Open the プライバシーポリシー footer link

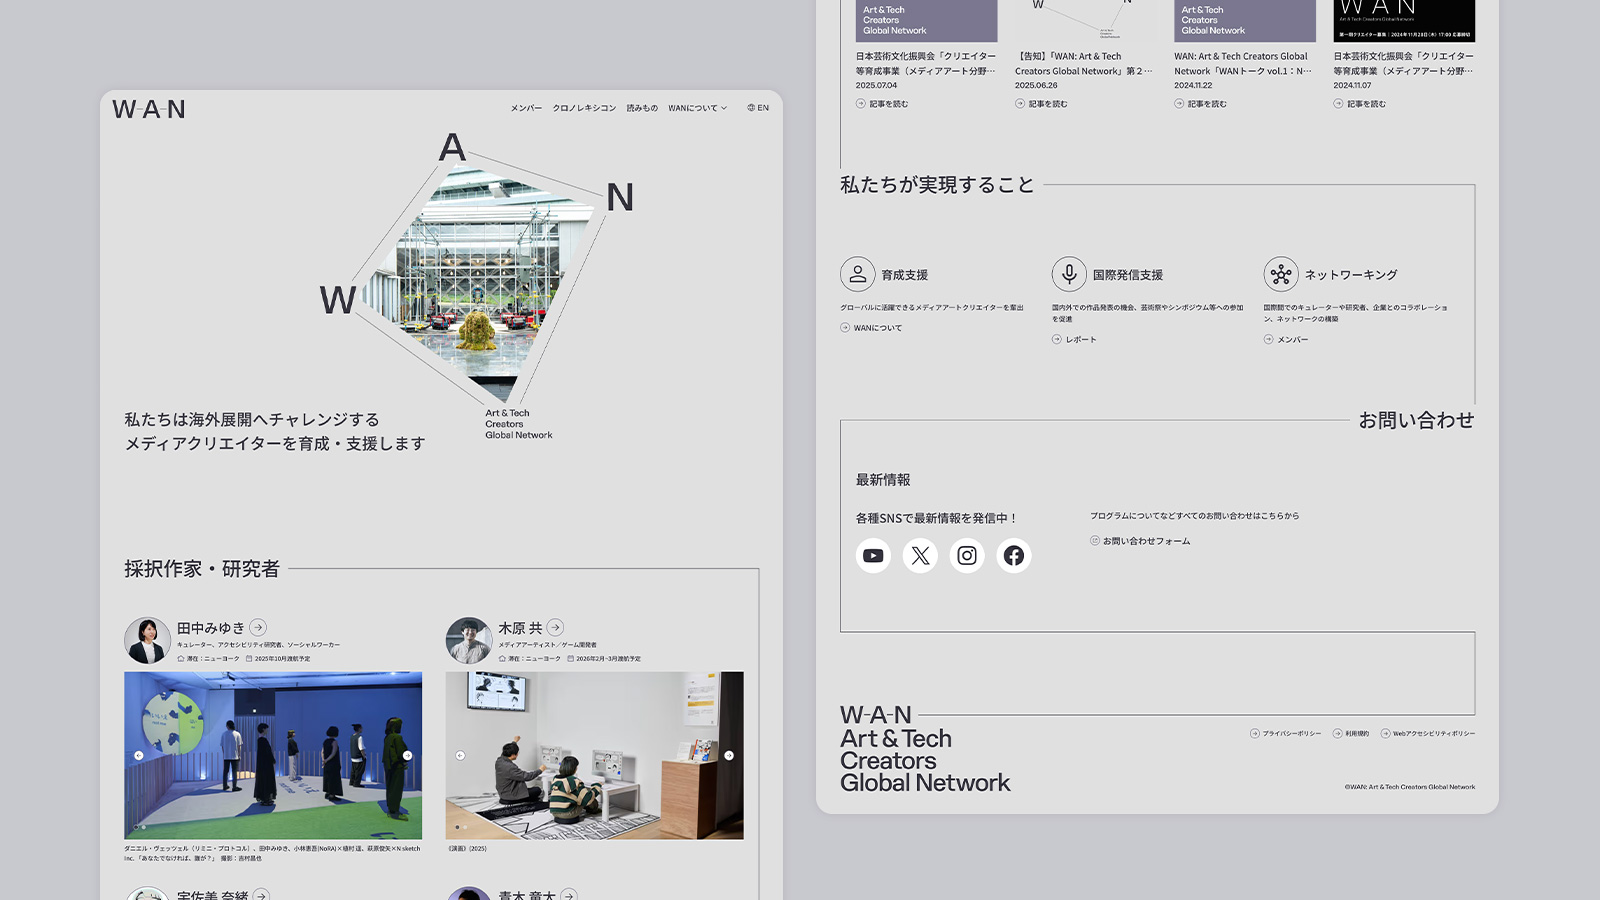1290,734
